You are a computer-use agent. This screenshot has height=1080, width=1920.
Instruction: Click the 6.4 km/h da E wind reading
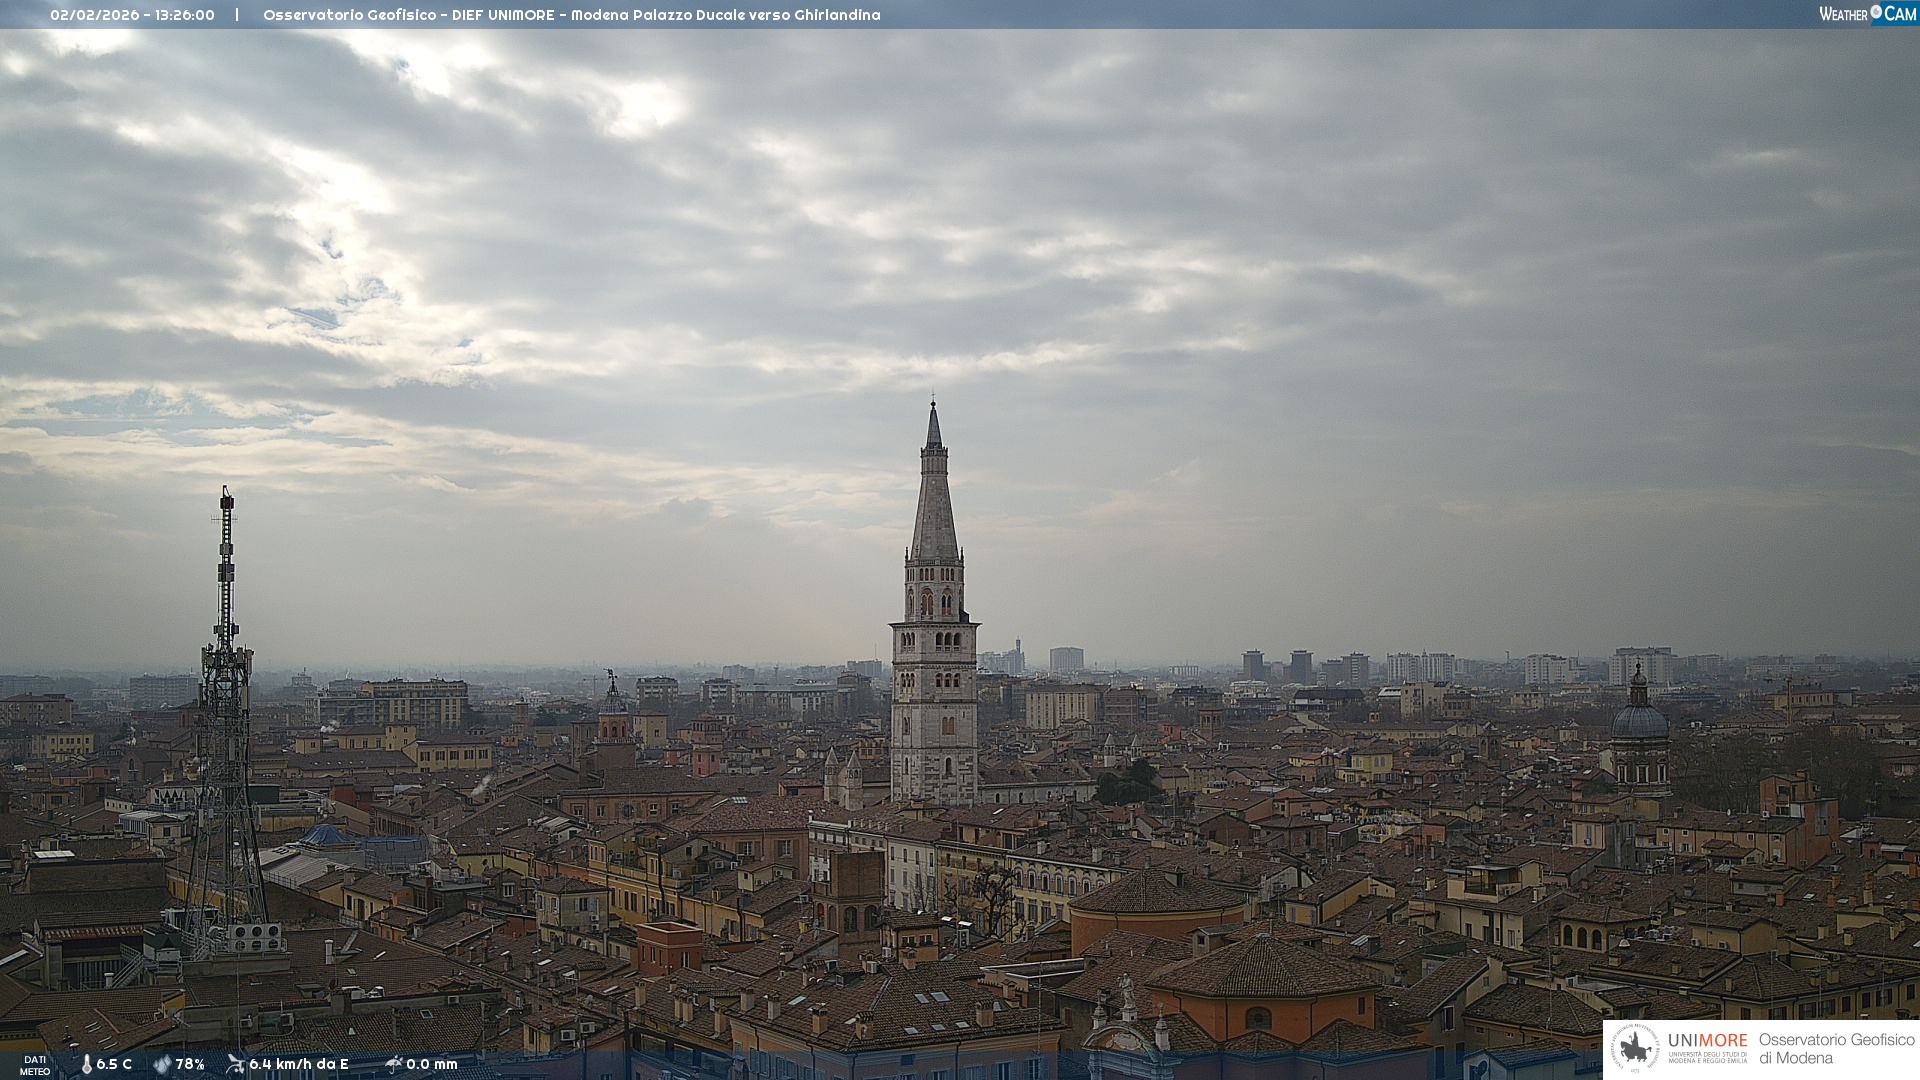299,1064
